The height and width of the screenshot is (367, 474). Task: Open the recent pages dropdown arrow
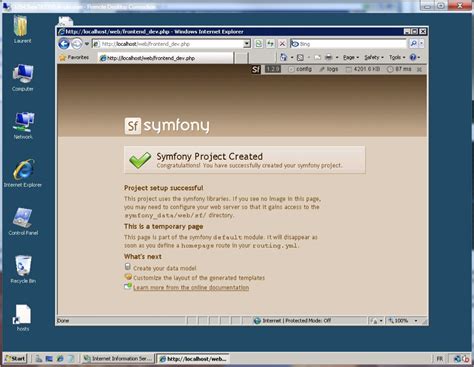[x=87, y=44]
